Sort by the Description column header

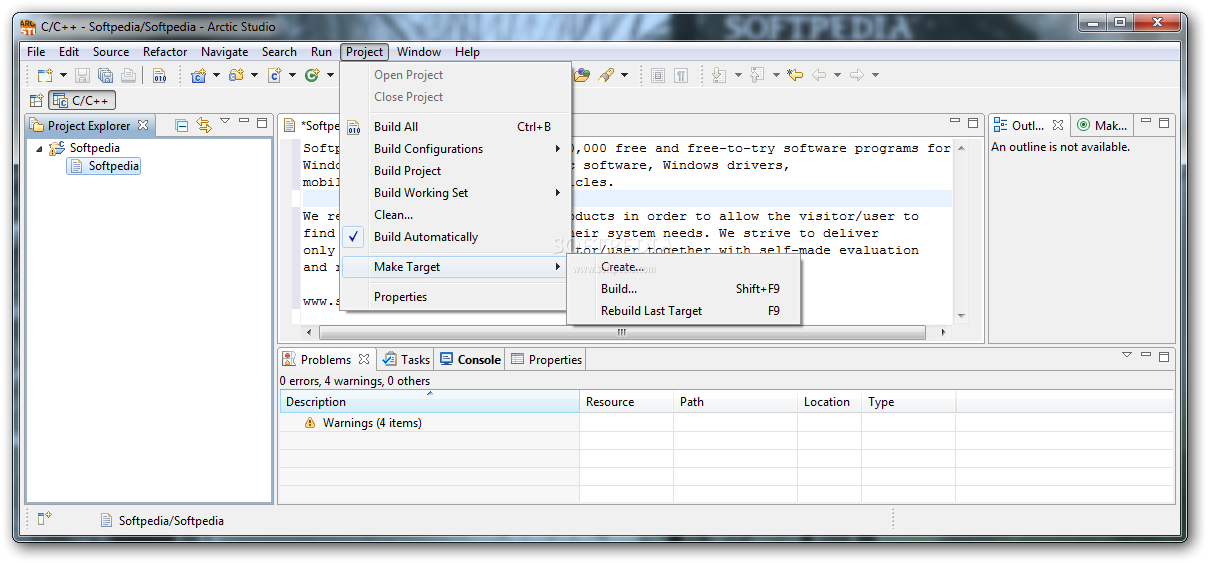point(429,402)
